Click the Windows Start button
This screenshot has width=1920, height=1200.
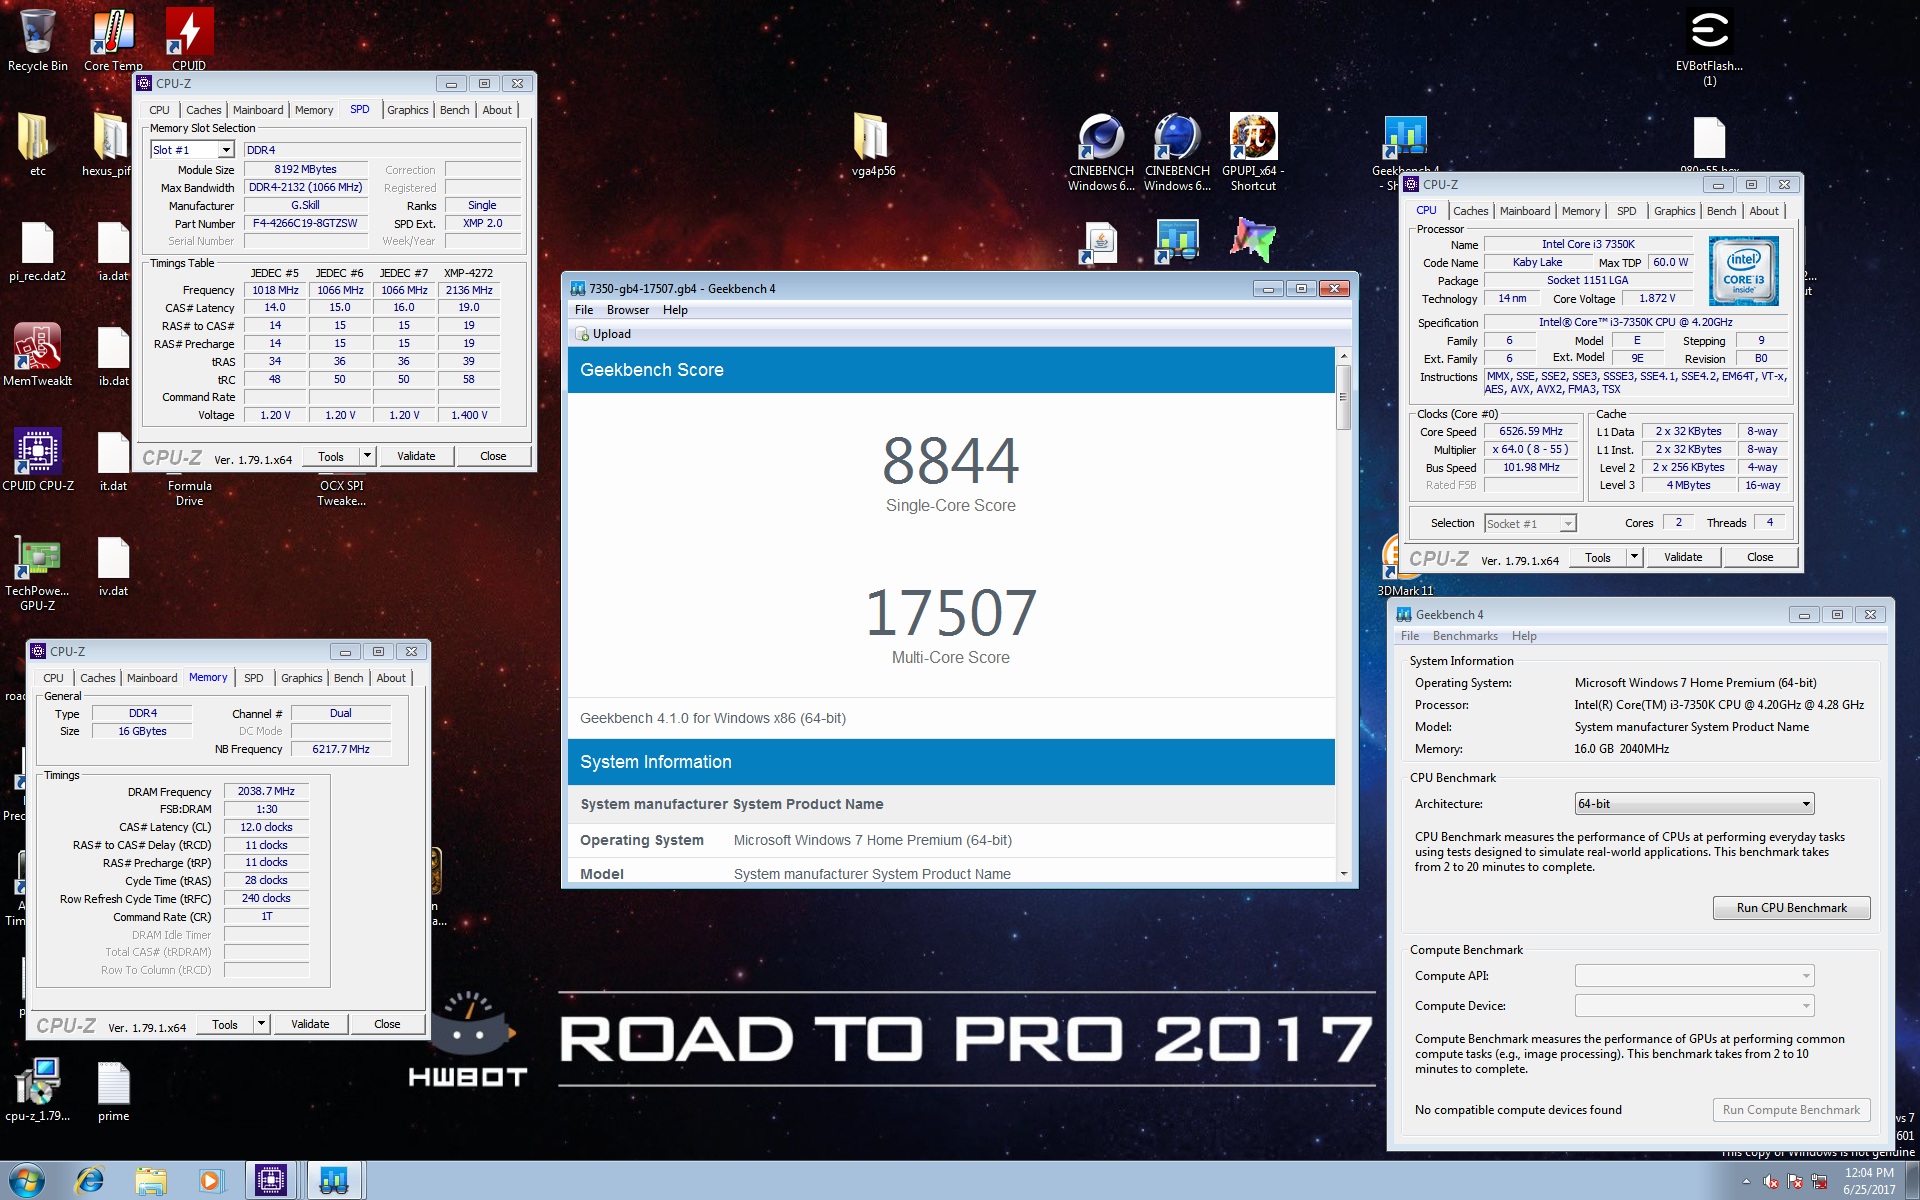tap(27, 1180)
